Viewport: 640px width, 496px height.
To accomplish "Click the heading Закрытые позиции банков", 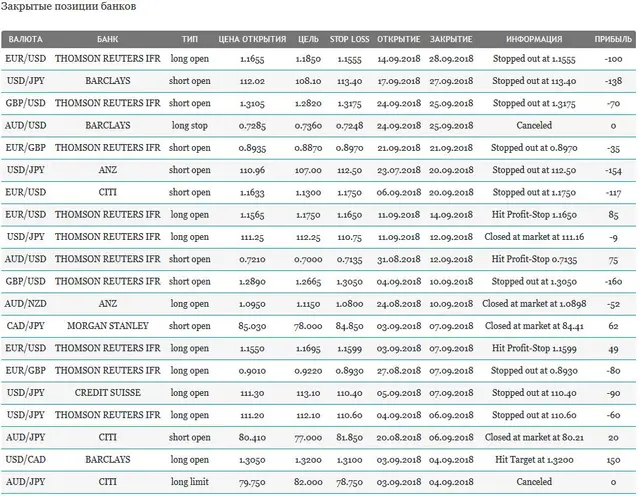I will (x=68, y=7).
